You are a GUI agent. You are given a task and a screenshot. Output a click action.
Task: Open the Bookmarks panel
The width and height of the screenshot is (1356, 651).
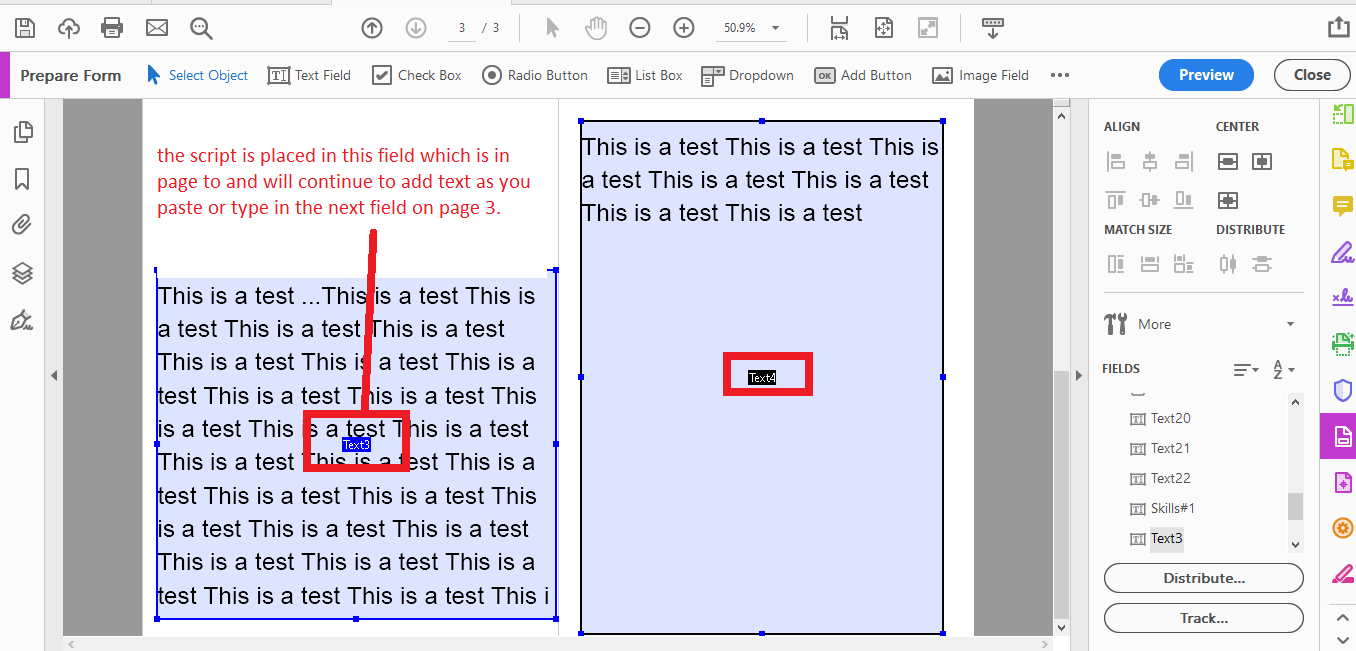[x=24, y=178]
